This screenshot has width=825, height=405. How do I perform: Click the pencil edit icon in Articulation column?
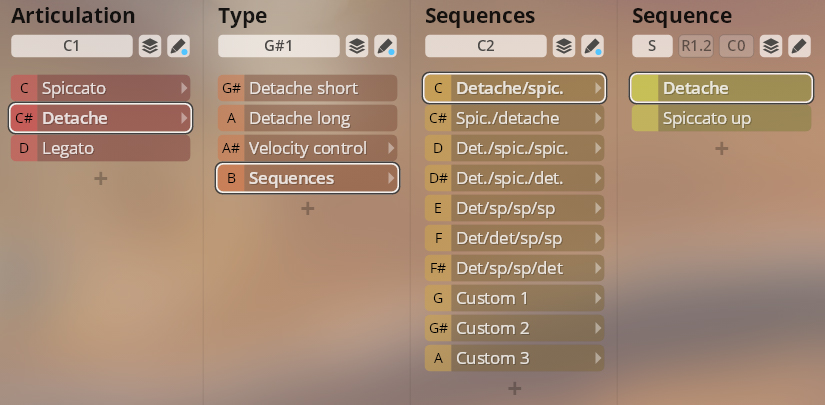pos(178,46)
